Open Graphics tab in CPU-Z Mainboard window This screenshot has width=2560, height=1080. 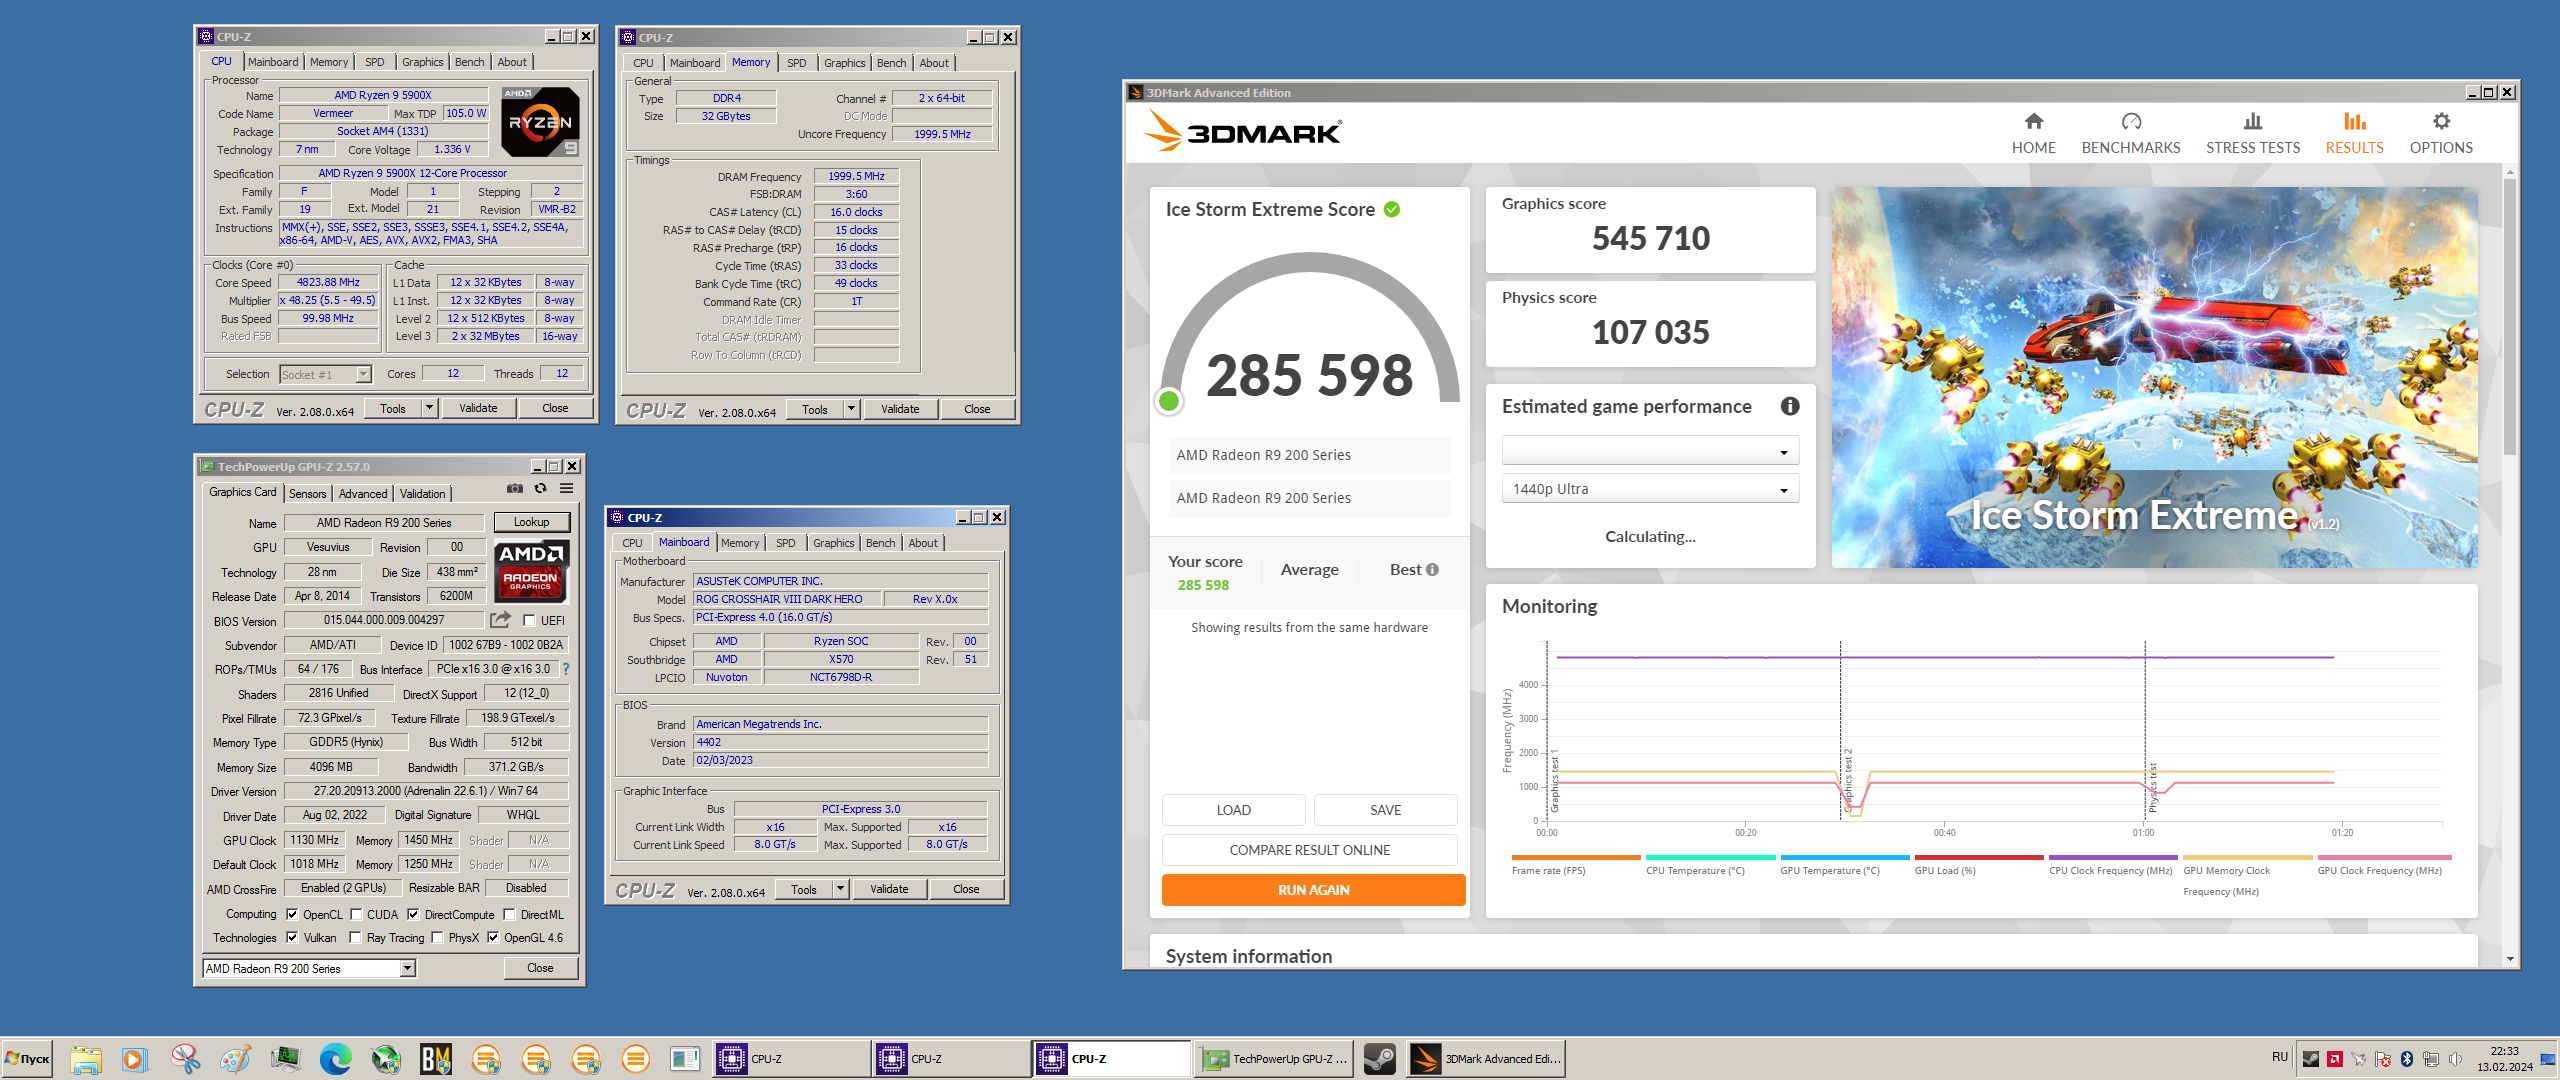[833, 543]
